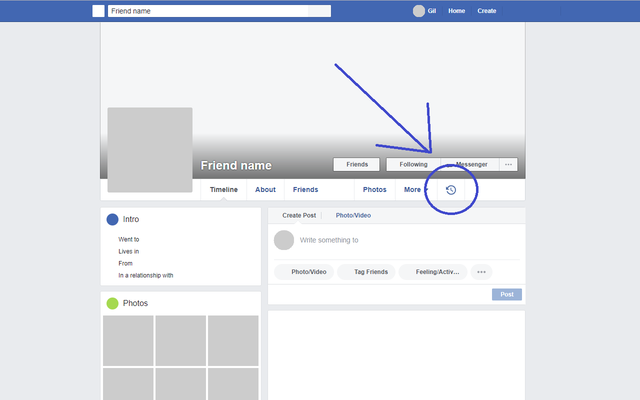Click the Photos section heading
Viewport: 640px width, 400px height.
(135, 303)
